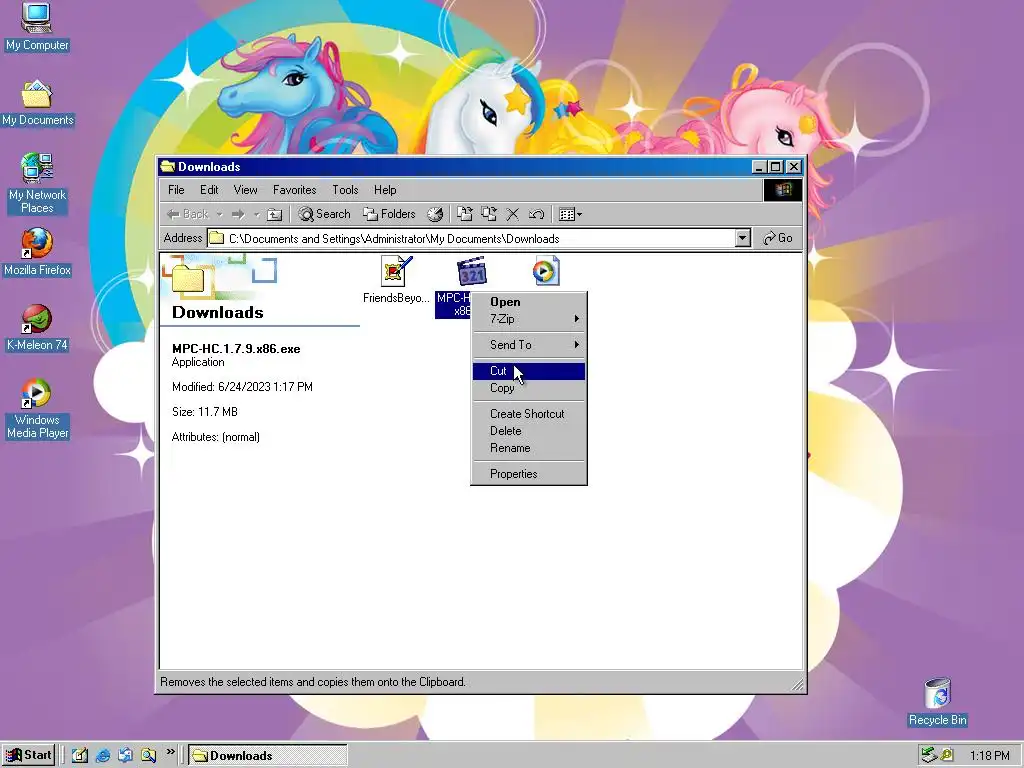Expand the Address bar dropdown
Viewport: 1024px width, 768px height.
743,238
